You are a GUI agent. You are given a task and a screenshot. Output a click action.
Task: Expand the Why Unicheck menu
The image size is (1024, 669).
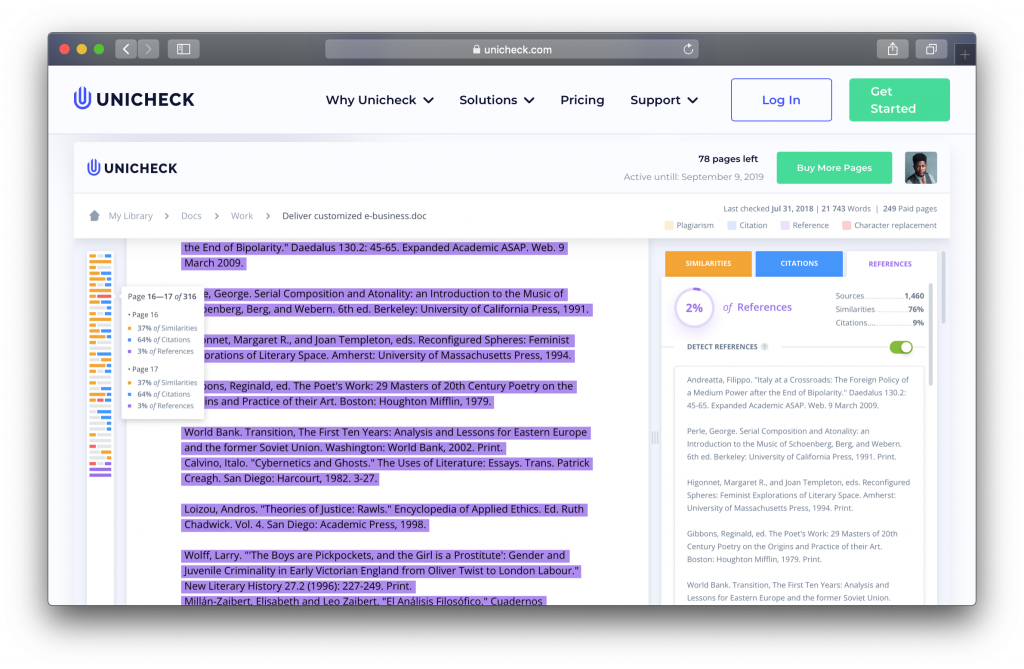[x=379, y=100]
